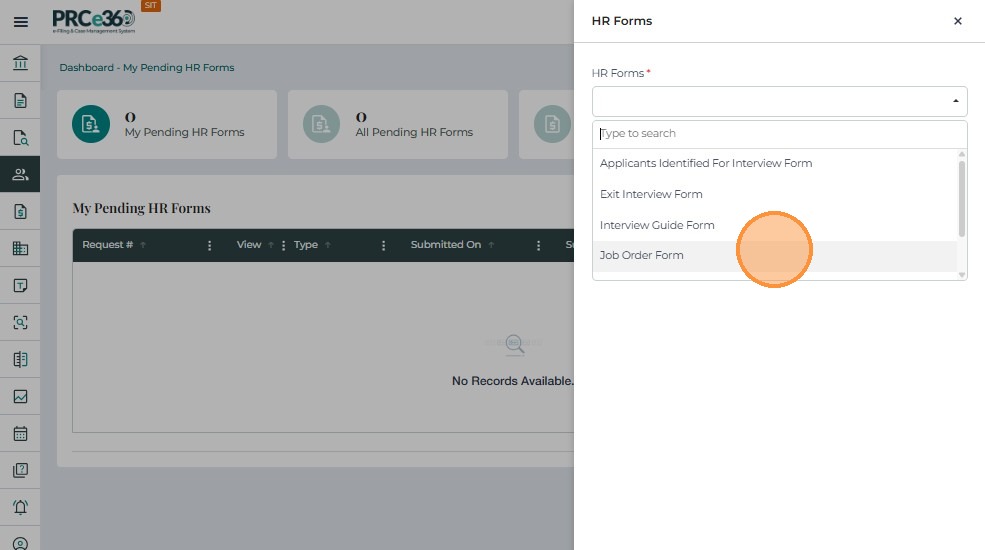The image size is (985, 550).
Task: Select Job Order Form option
Action: pos(775,256)
